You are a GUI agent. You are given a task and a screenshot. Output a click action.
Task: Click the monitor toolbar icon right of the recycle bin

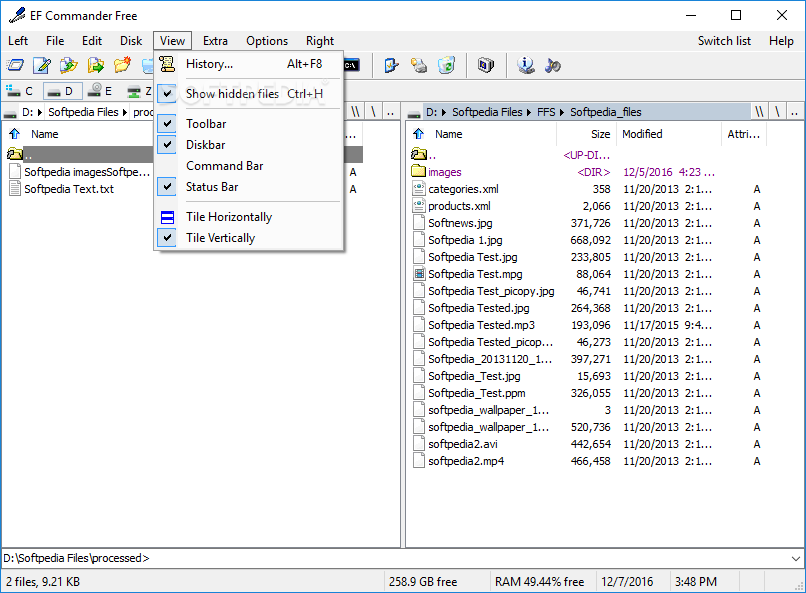tap(486, 65)
